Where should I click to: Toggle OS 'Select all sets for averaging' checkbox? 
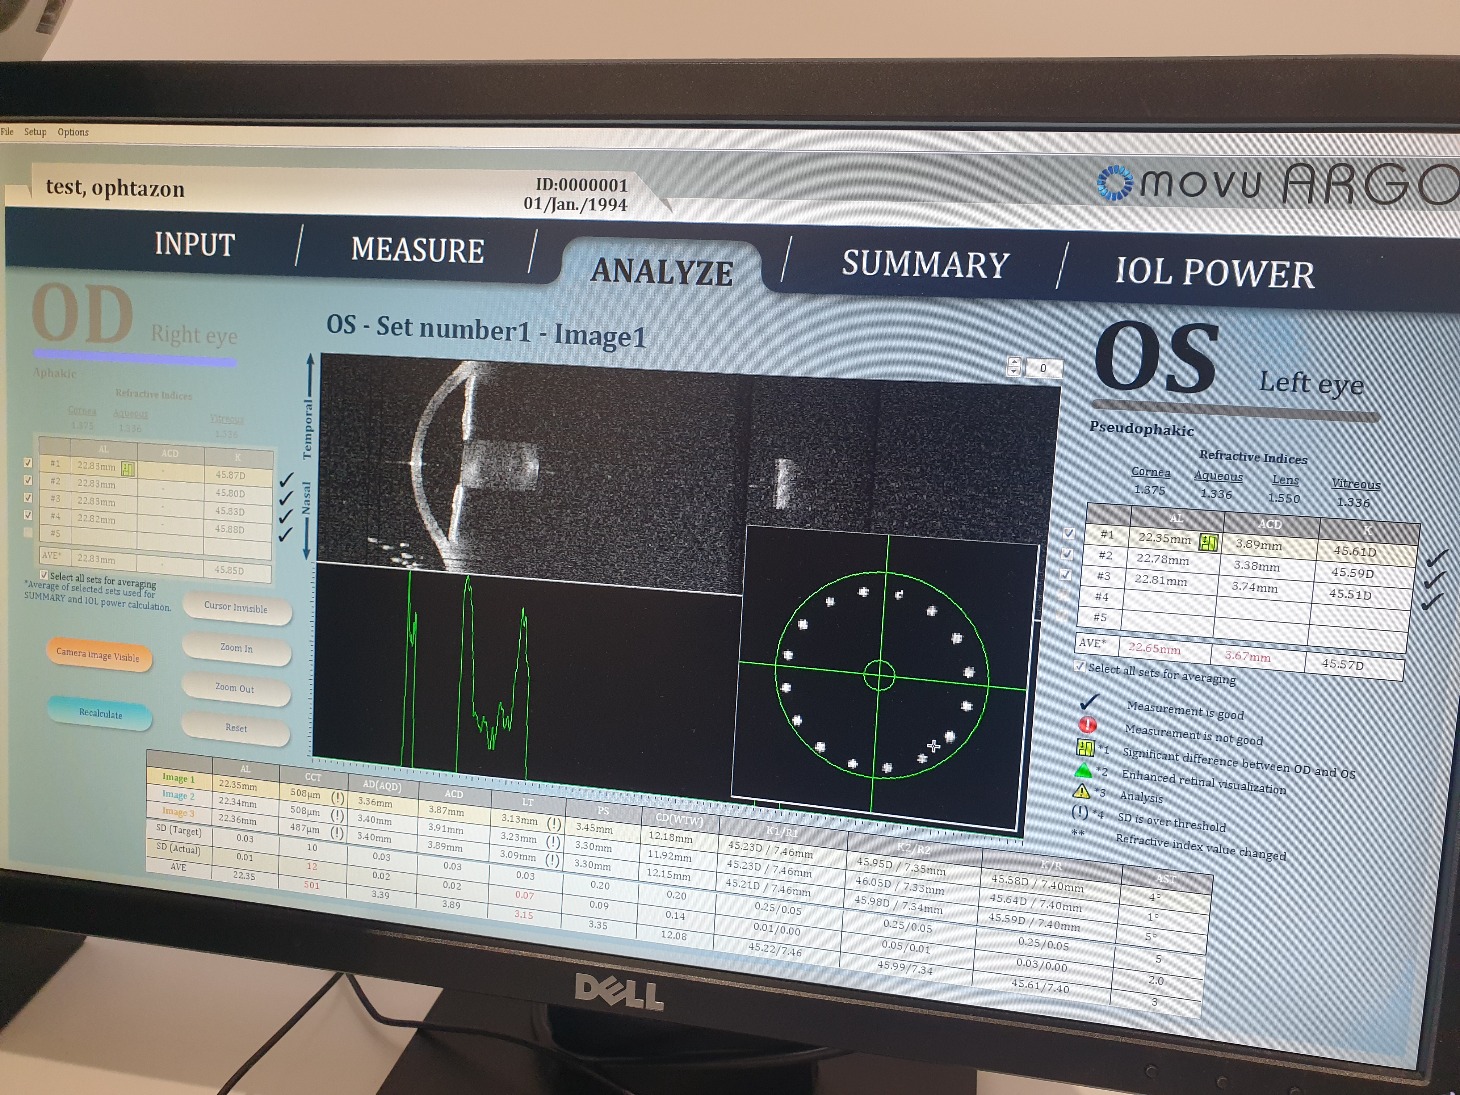click(x=1079, y=665)
